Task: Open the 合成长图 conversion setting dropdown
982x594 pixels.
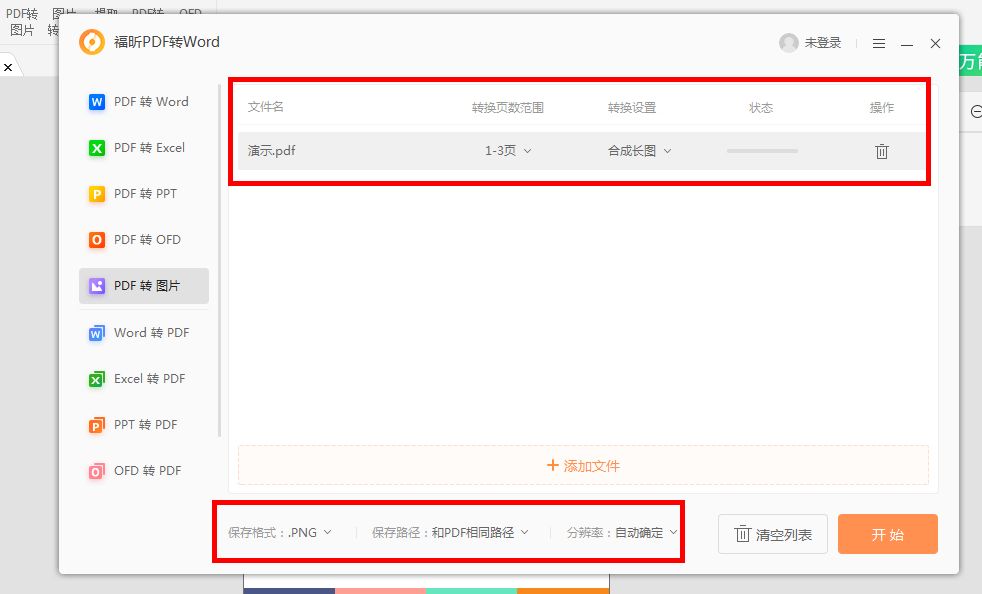Action: (x=639, y=151)
